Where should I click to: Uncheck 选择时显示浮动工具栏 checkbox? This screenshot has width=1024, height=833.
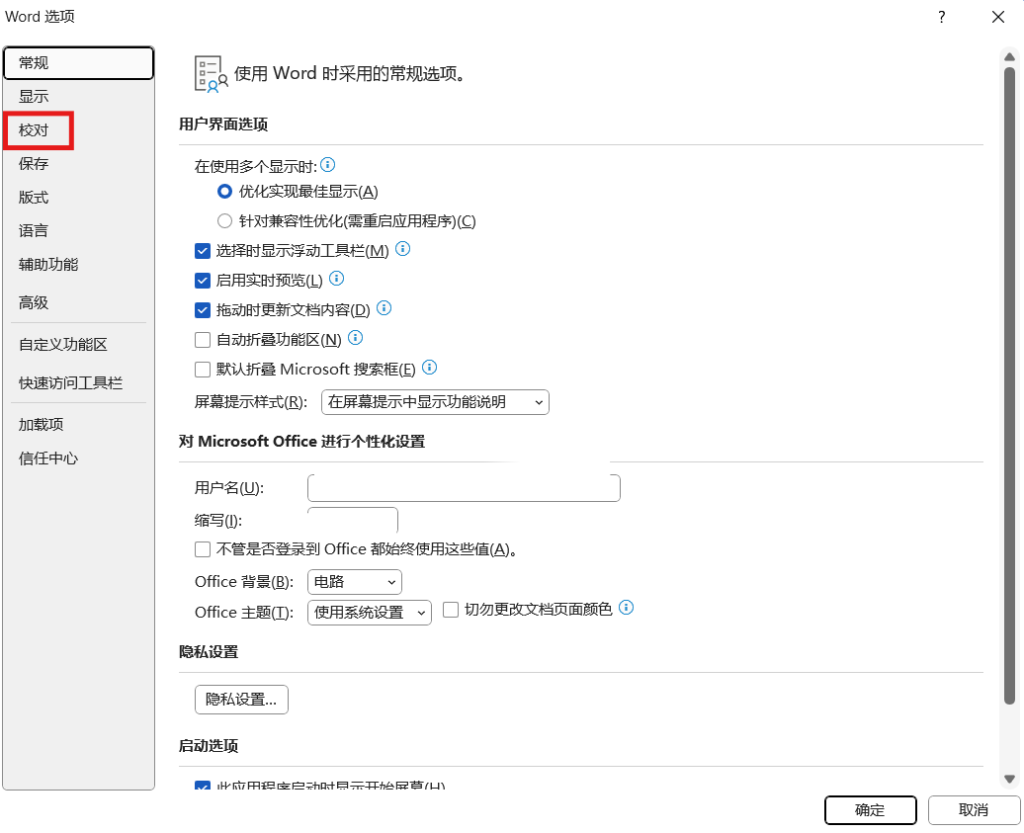click(203, 251)
